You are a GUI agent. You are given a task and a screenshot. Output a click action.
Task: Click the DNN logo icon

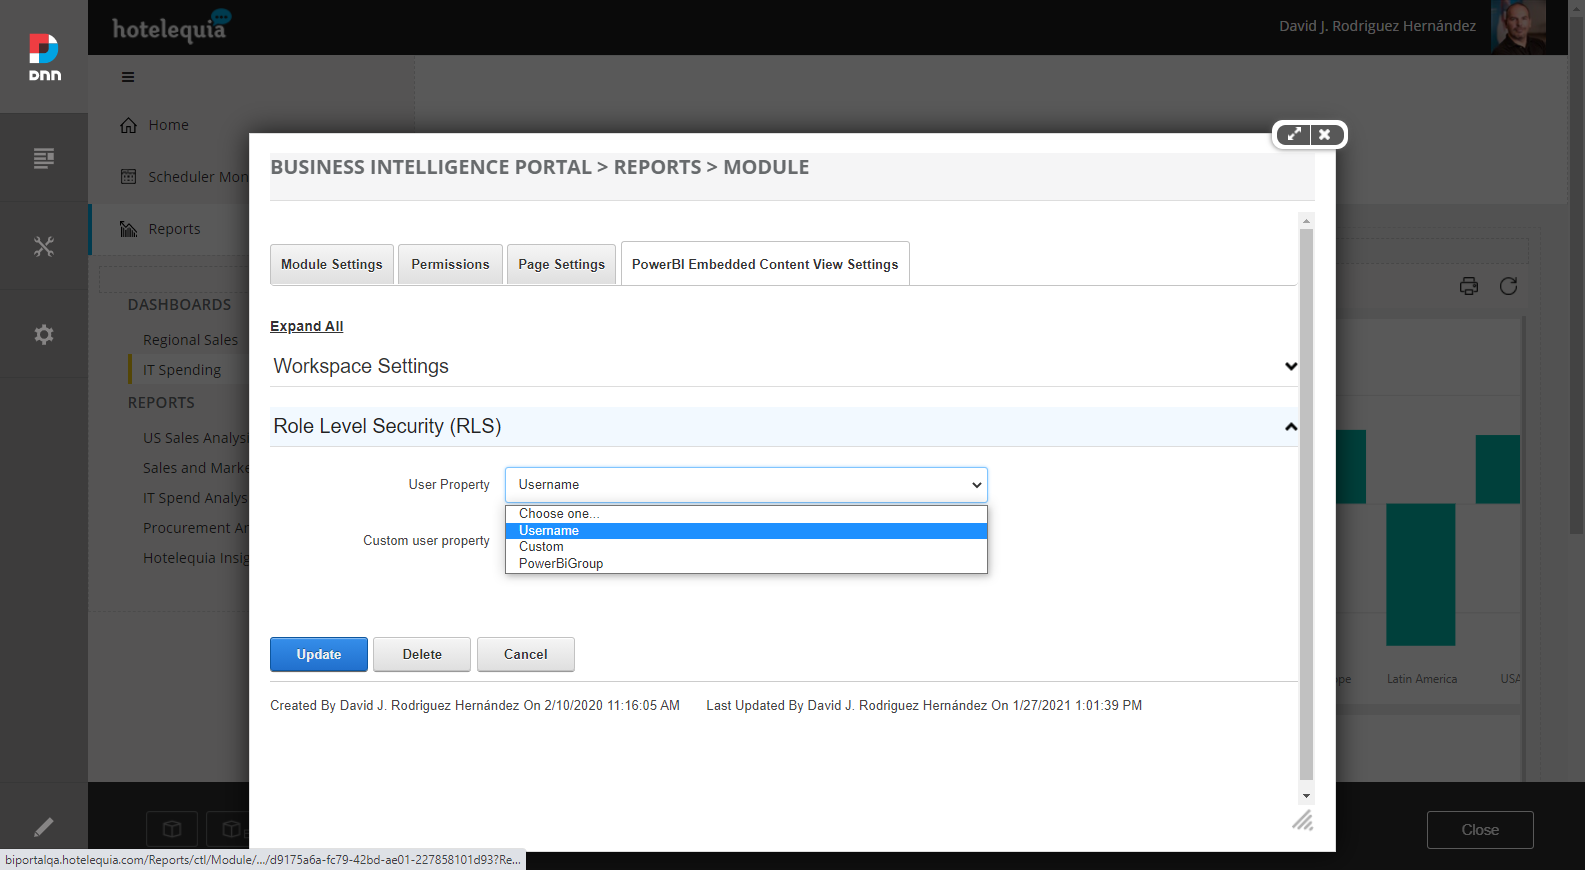[44, 57]
